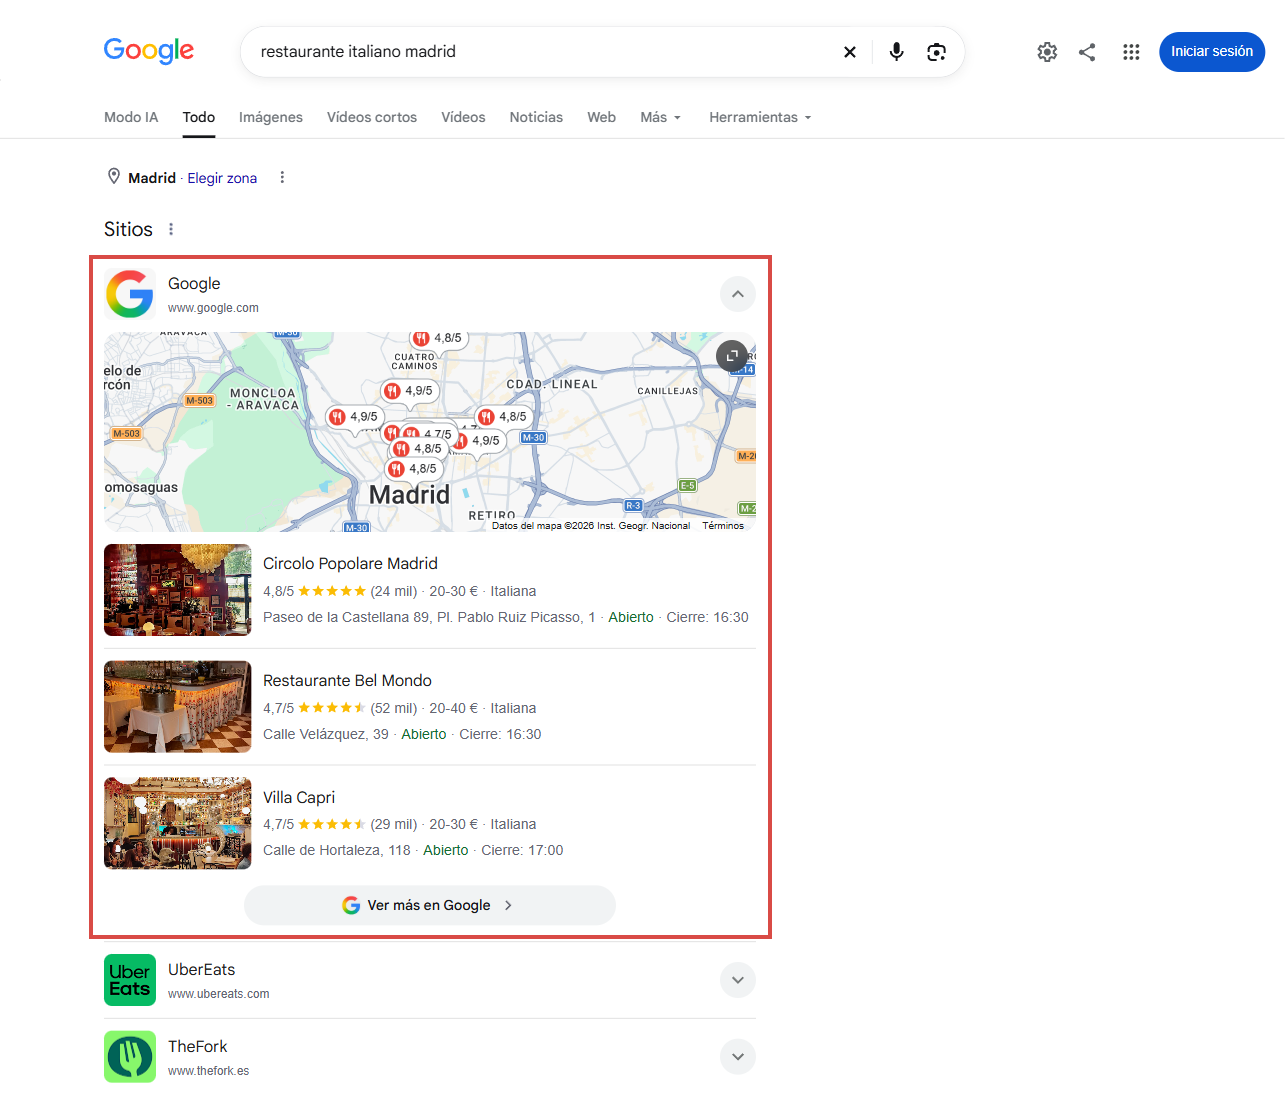Click the share icon in the header
The width and height of the screenshot is (1285, 1095).
click(x=1087, y=52)
